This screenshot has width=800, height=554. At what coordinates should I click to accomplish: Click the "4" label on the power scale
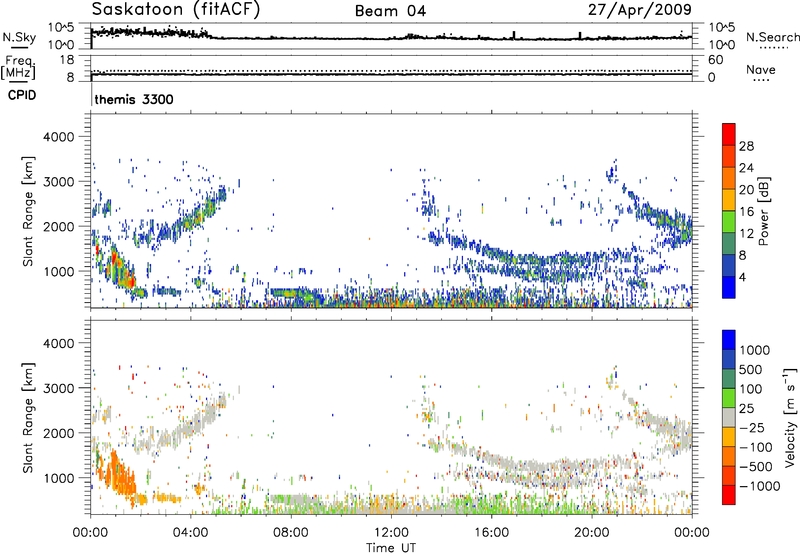pos(742,277)
